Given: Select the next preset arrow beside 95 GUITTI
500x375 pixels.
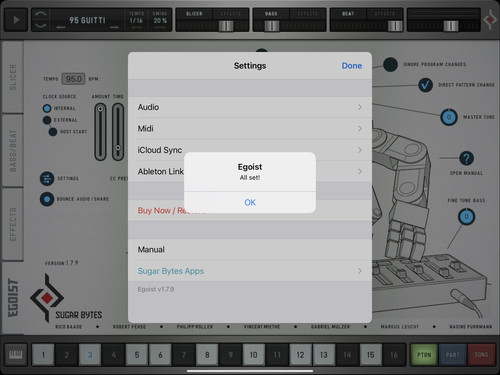Looking at the screenshot, I should click(x=114, y=27).
